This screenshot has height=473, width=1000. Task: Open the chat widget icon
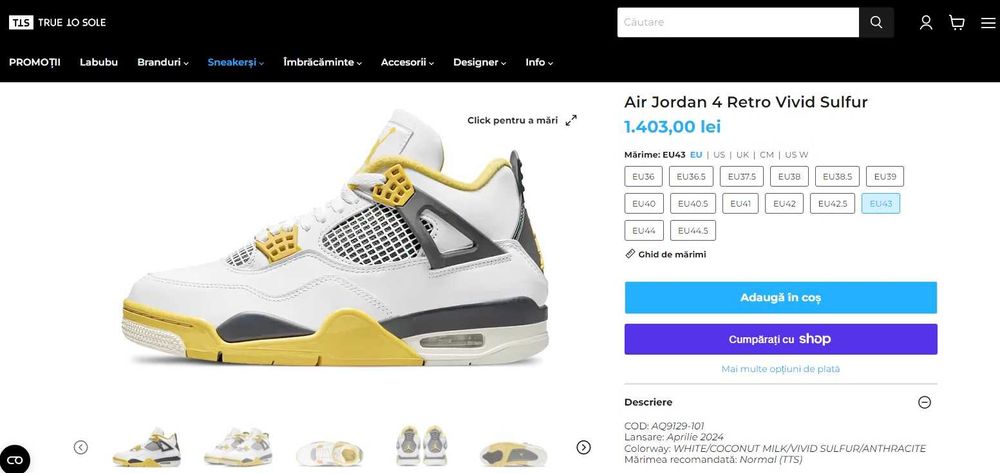15,459
